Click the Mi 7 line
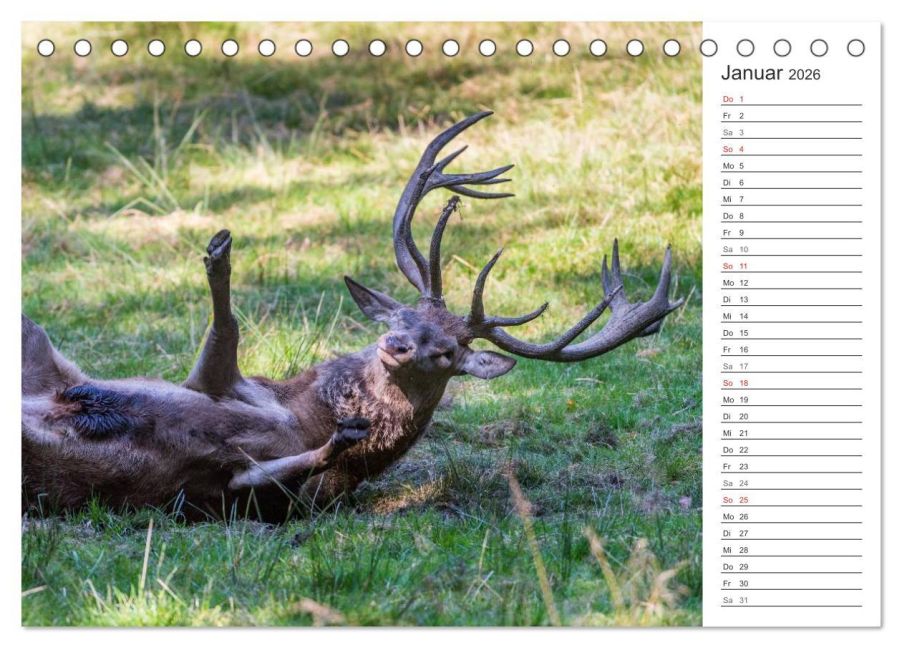 point(792,199)
